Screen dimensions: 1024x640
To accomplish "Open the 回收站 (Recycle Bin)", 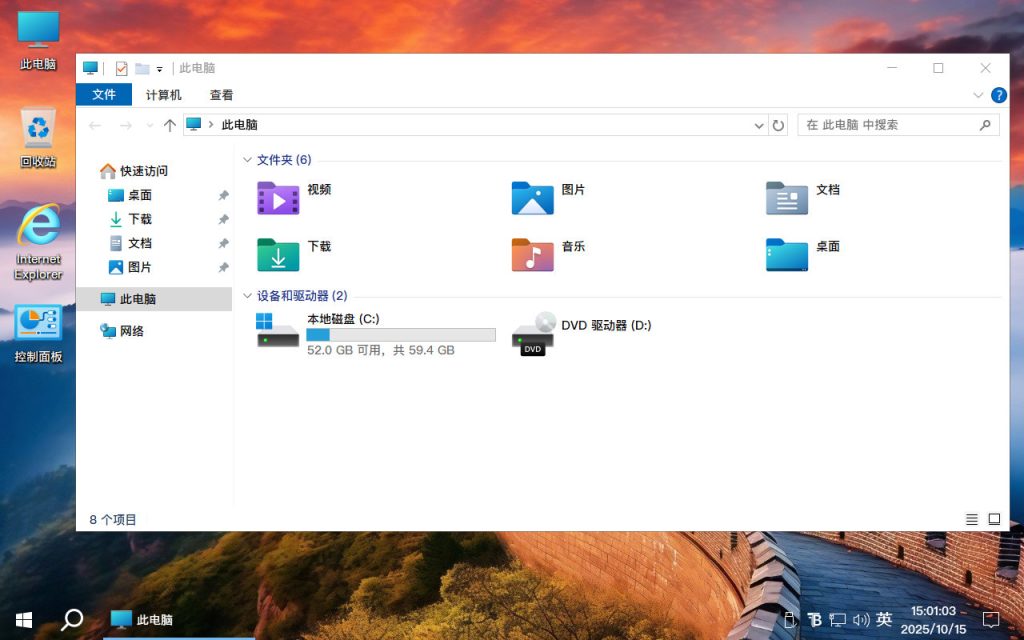I will 37,130.
